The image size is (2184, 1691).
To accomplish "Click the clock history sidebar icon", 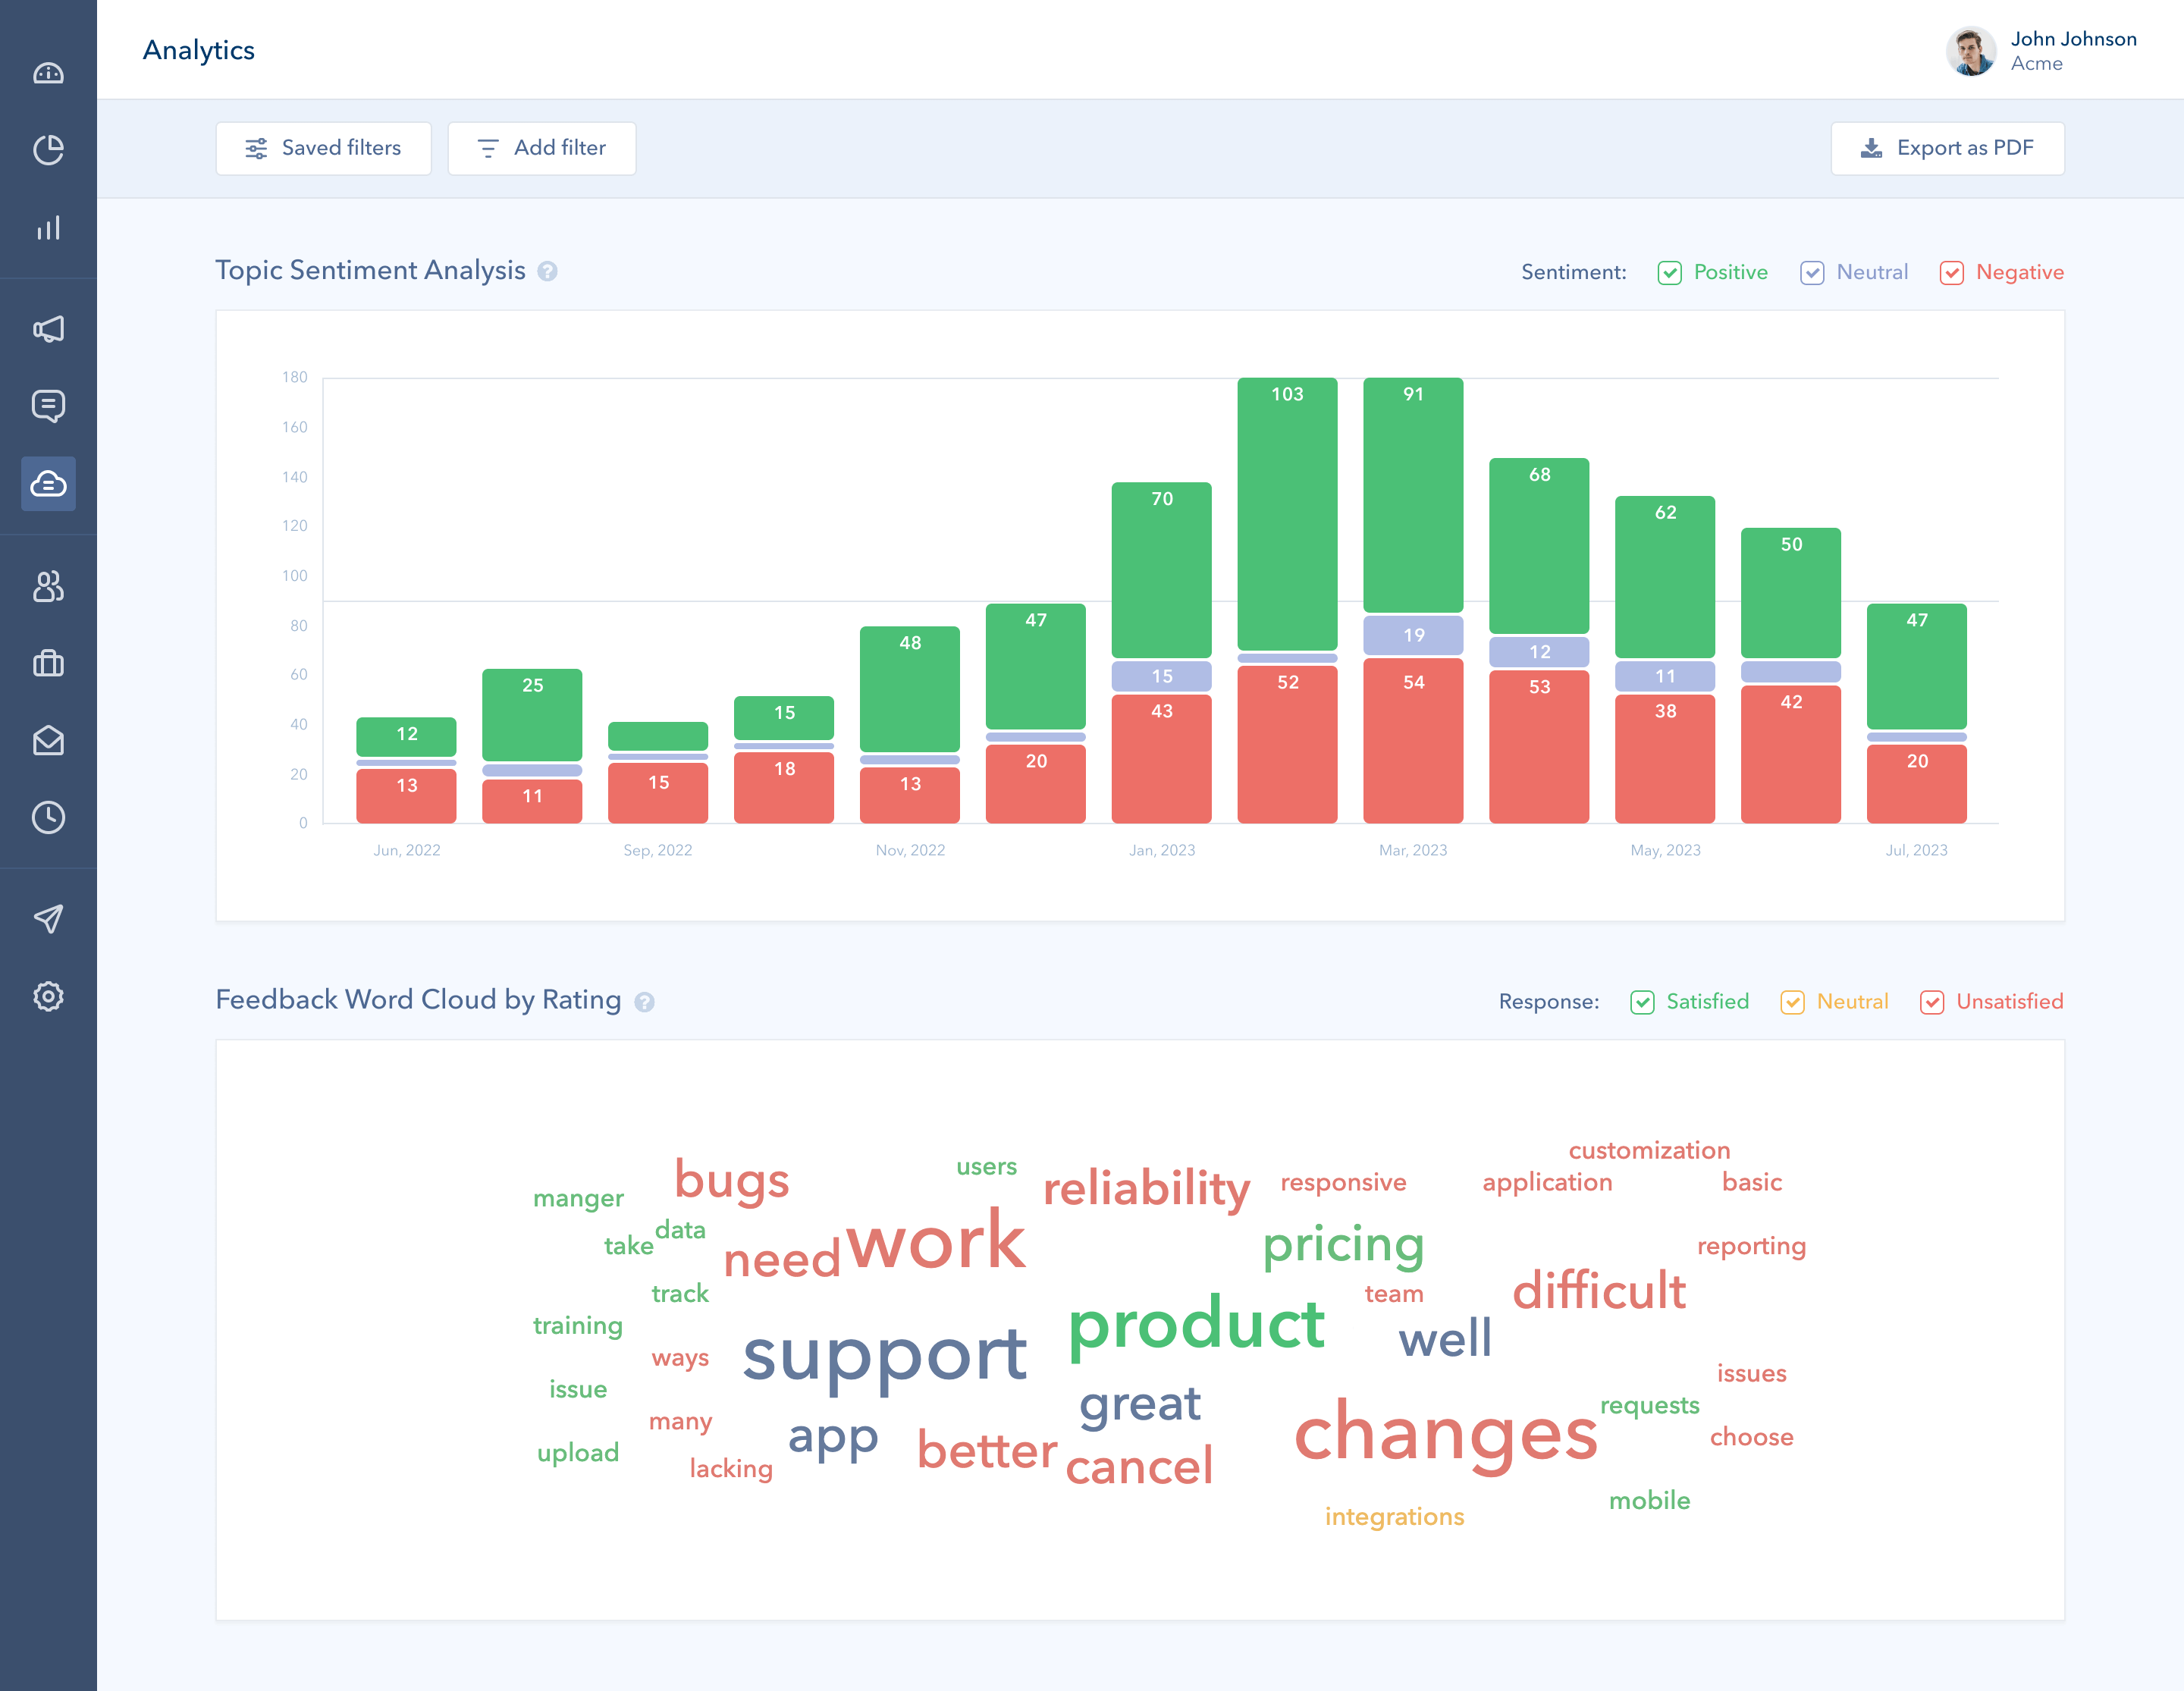I will point(48,818).
